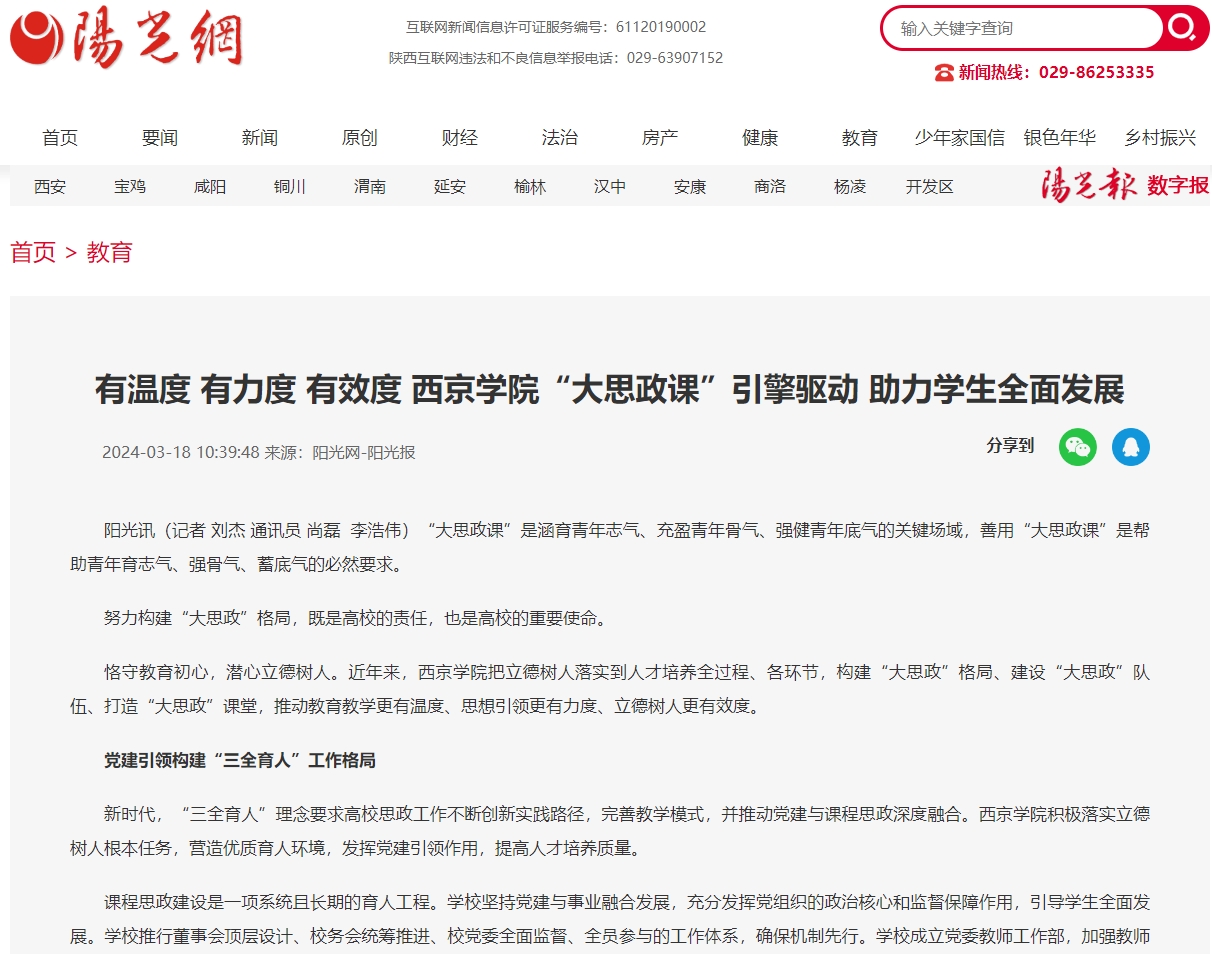Open 阳光报 数字报 banner

1125,186
